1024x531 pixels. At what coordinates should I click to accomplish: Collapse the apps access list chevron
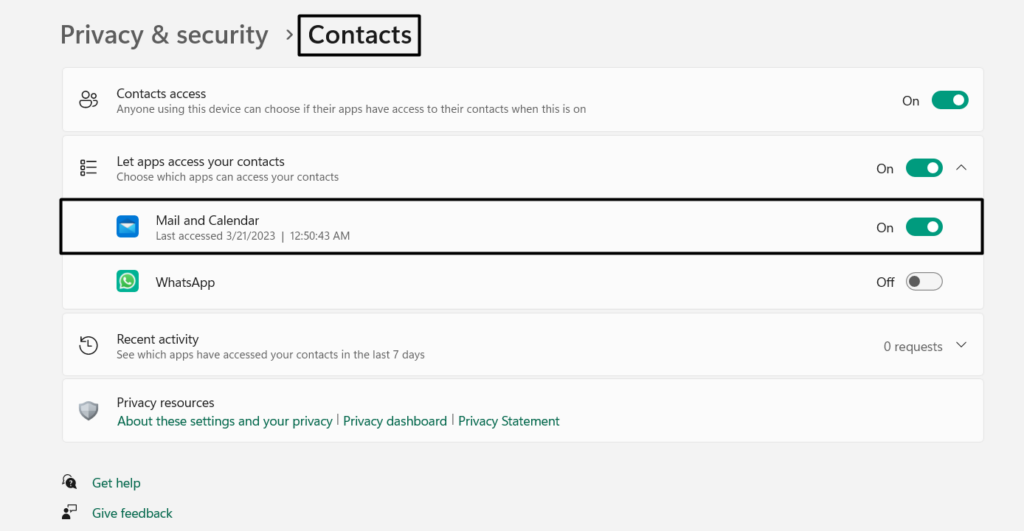click(x=961, y=168)
